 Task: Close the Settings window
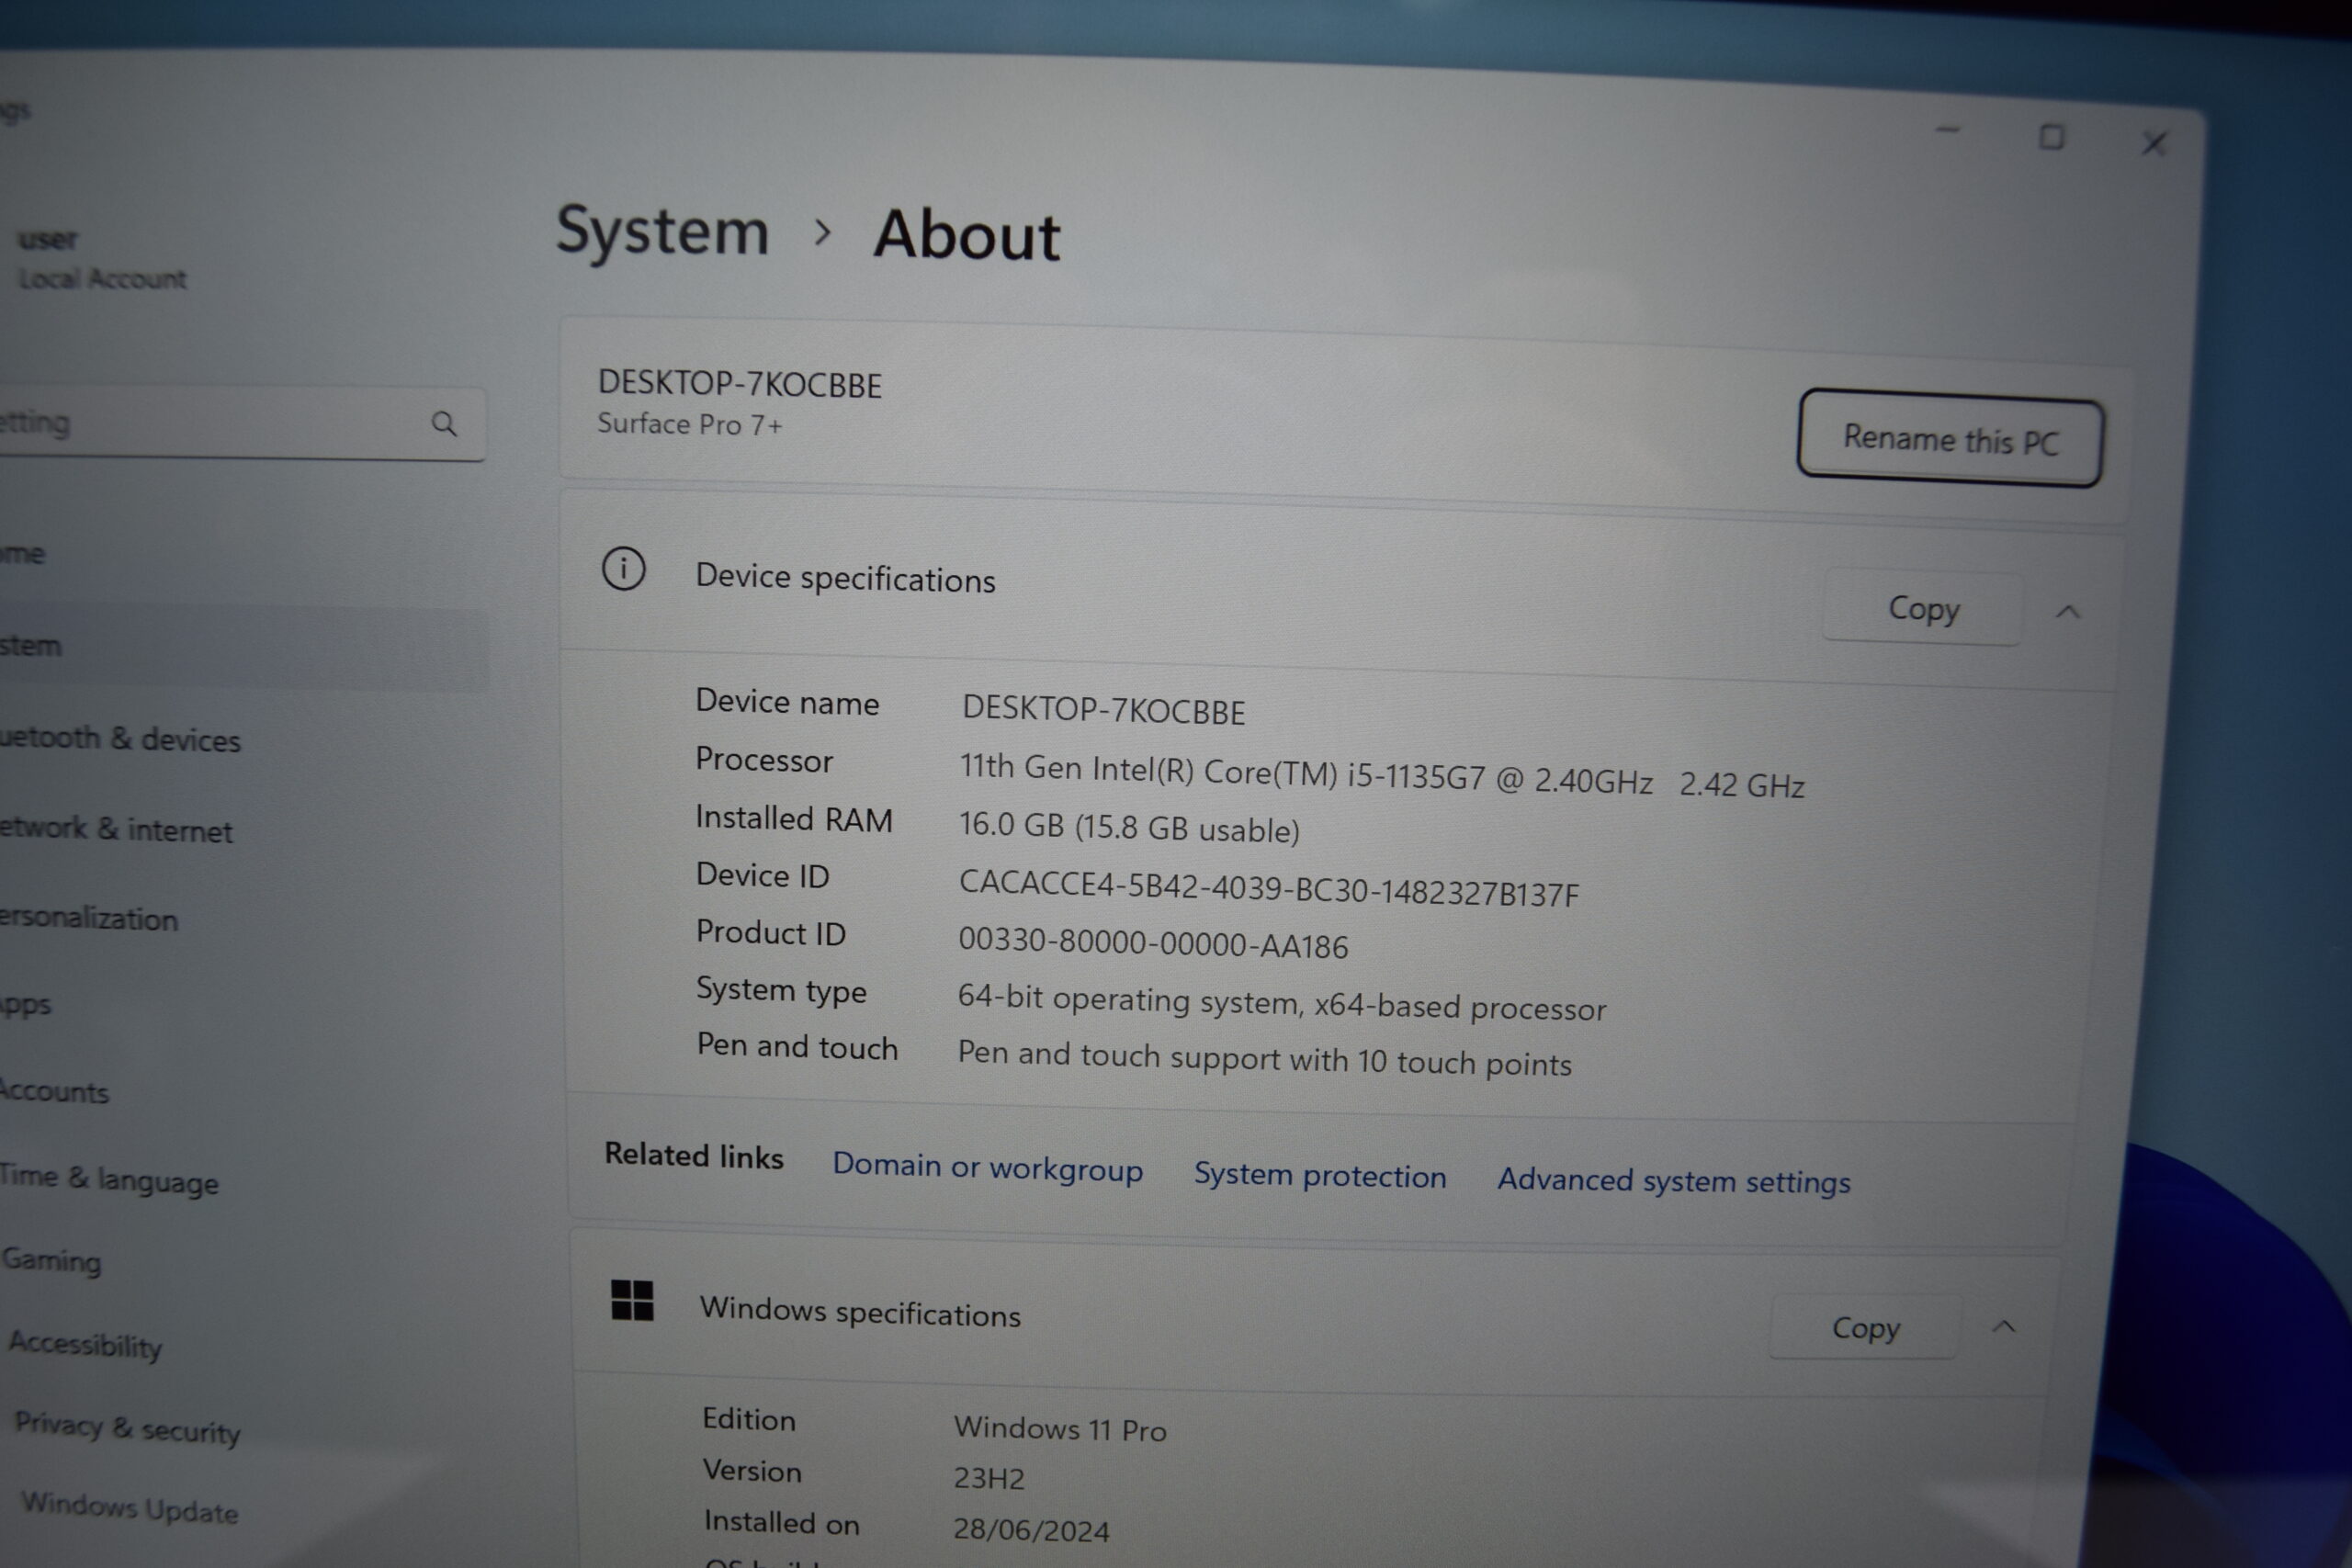pos(2153,143)
